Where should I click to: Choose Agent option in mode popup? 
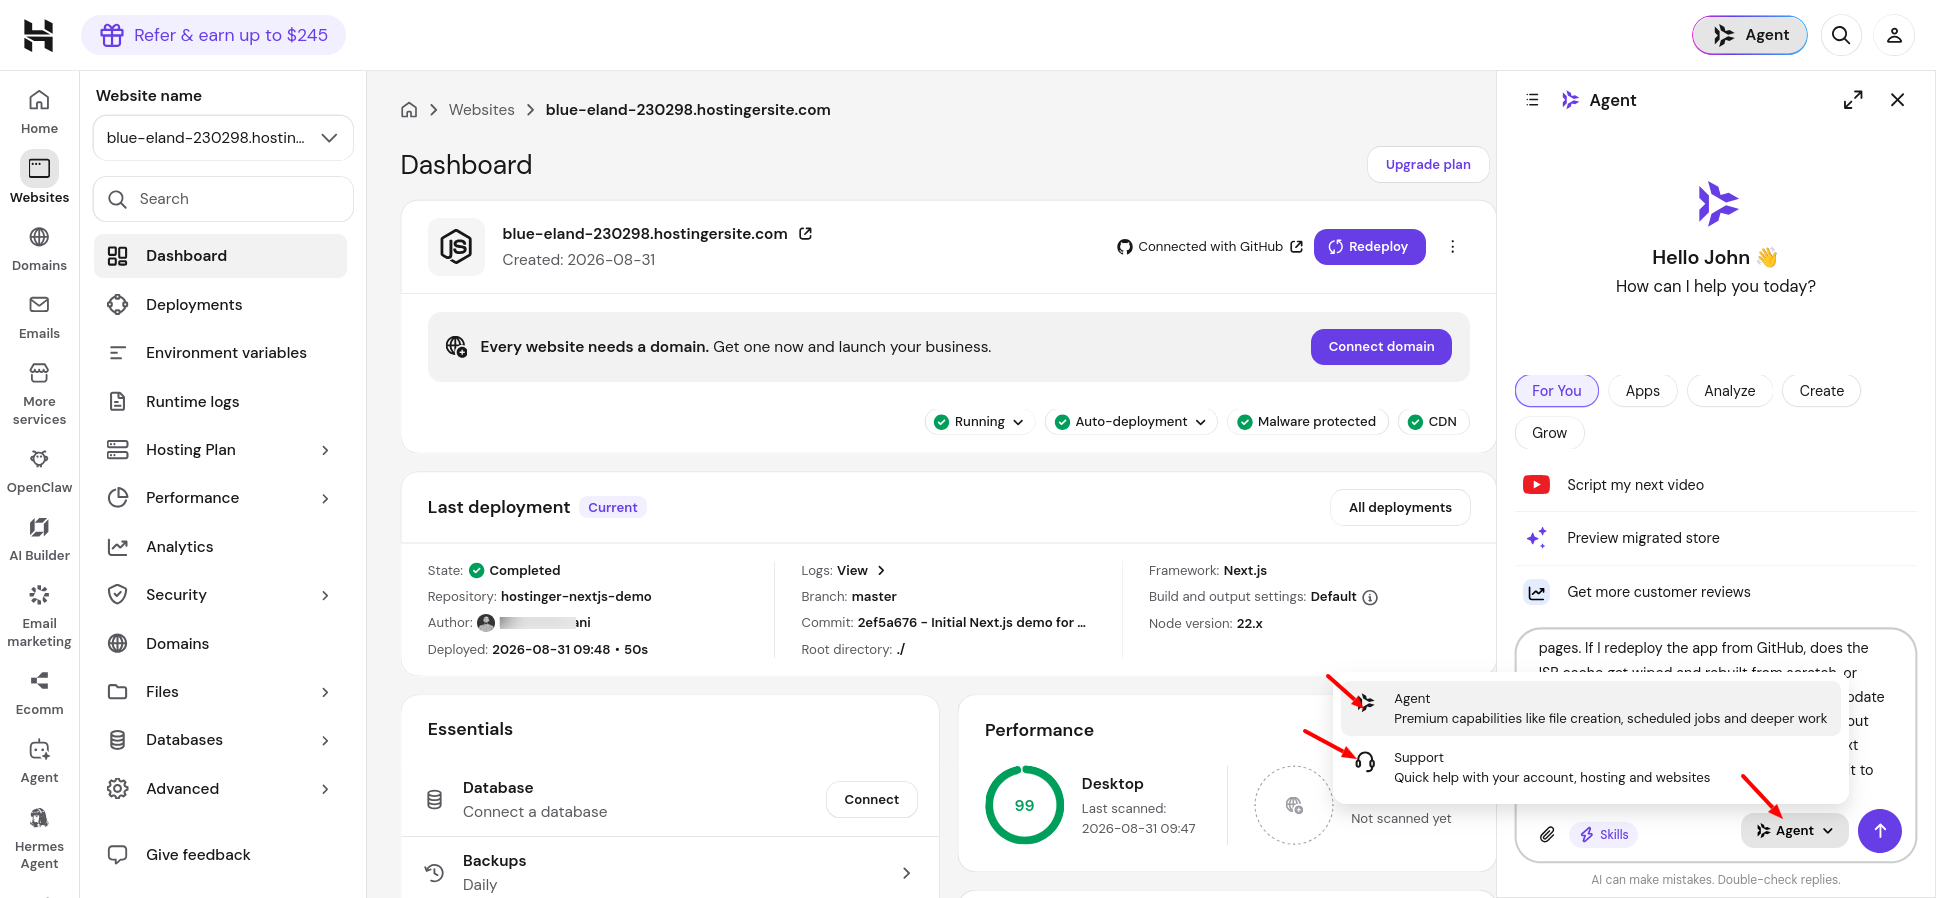[1591, 708]
